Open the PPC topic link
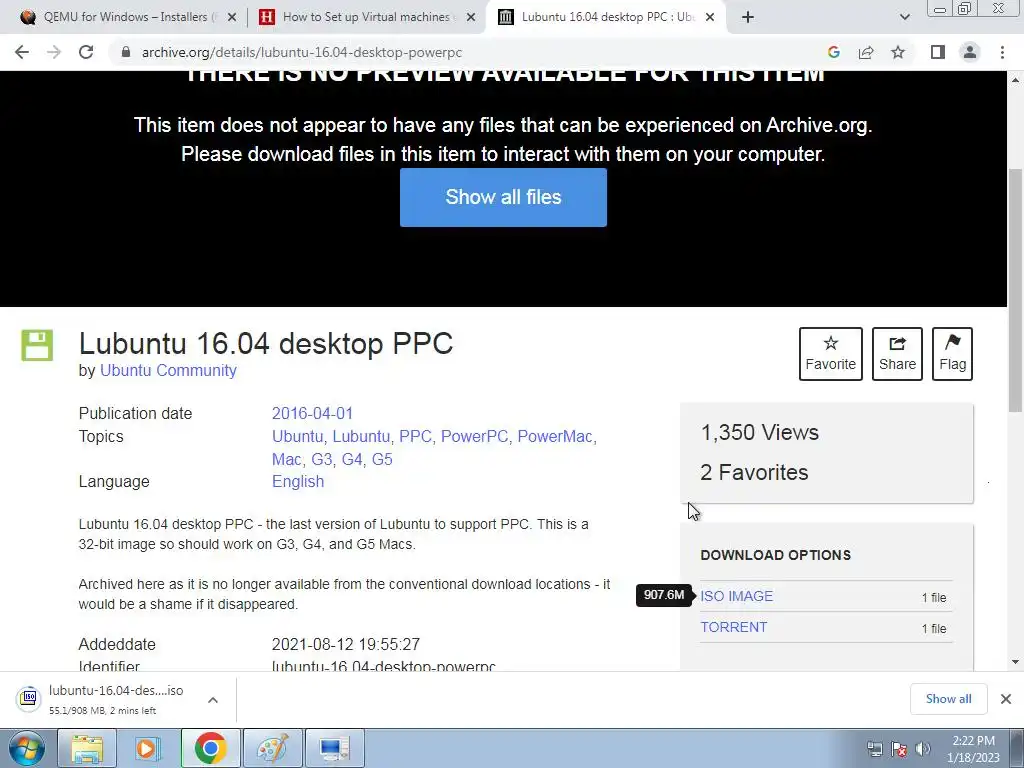This screenshot has width=1024, height=768. click(415, 436)
